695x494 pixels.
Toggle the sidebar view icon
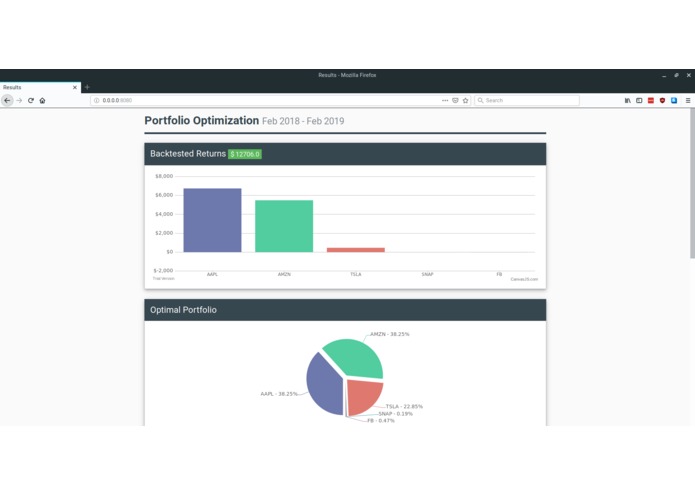click(639, 101)
